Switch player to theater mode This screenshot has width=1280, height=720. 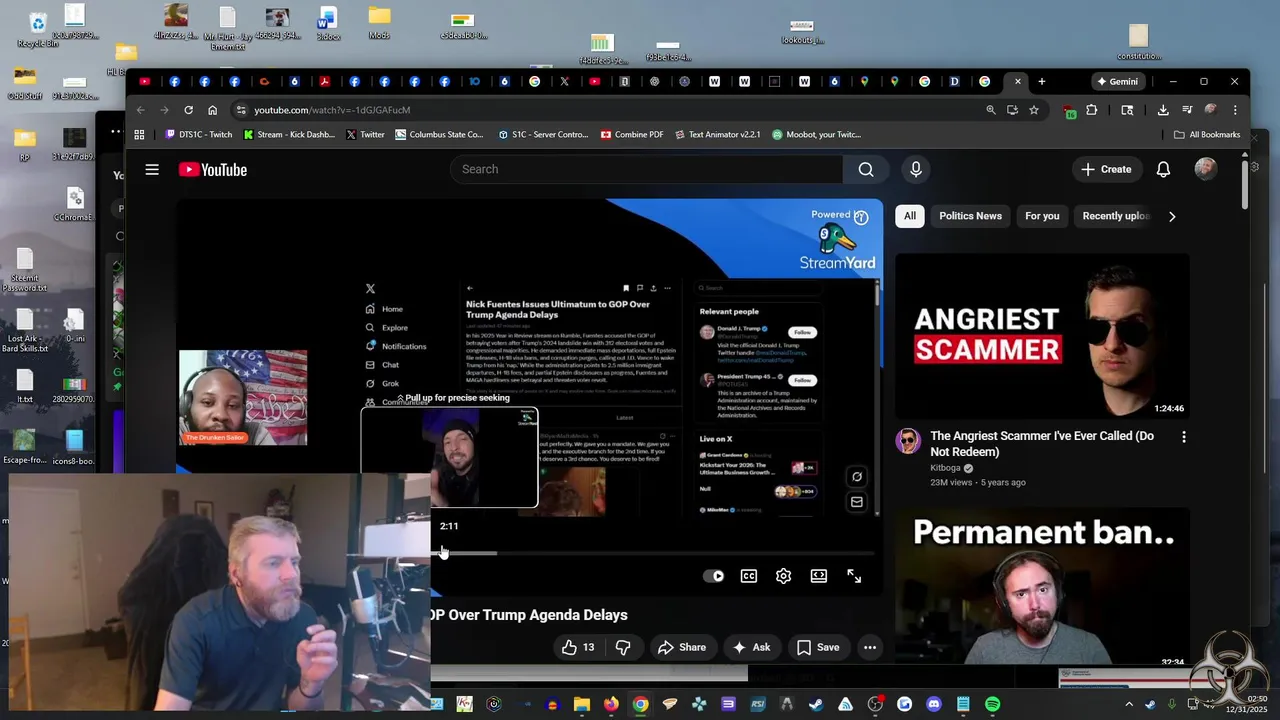pos(819,576)
